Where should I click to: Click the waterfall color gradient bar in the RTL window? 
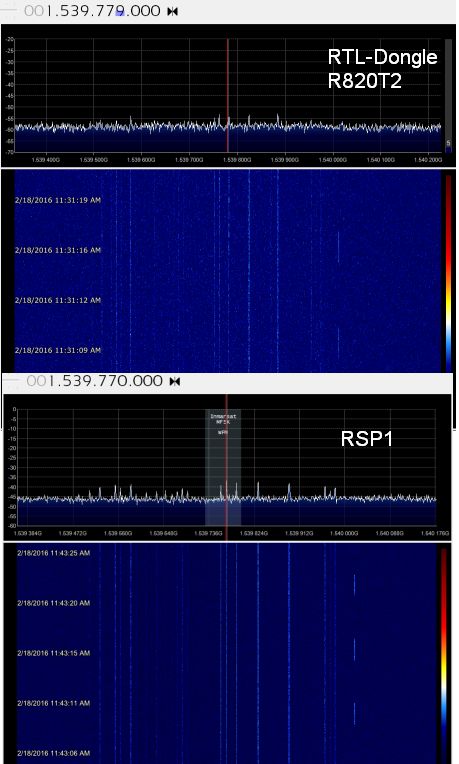pyautogui.click(x=448, y=273)
